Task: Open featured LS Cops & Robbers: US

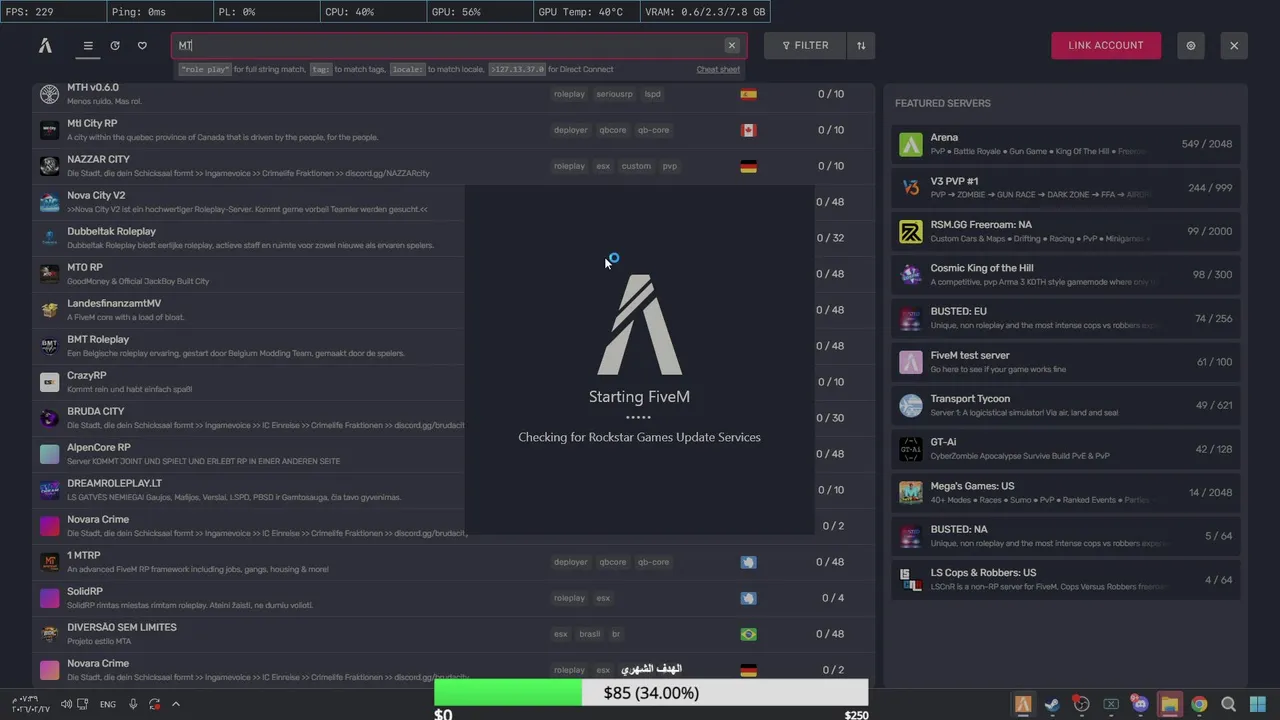Action: coord(1066,579)
